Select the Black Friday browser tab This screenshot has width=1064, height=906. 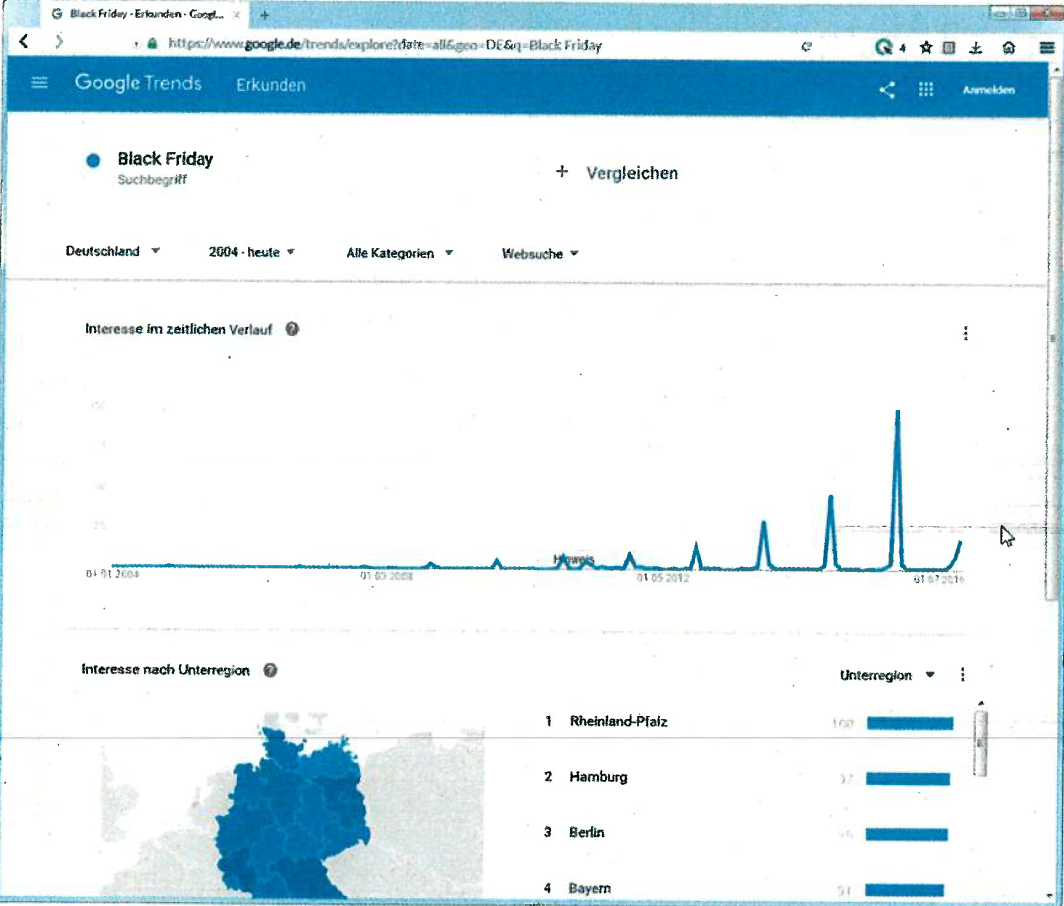(146, 14)
